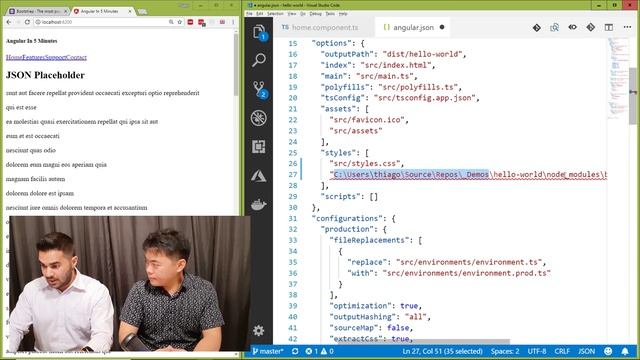Click the Contact link on the web page
640x360 pixels.
tap(76, 57)
